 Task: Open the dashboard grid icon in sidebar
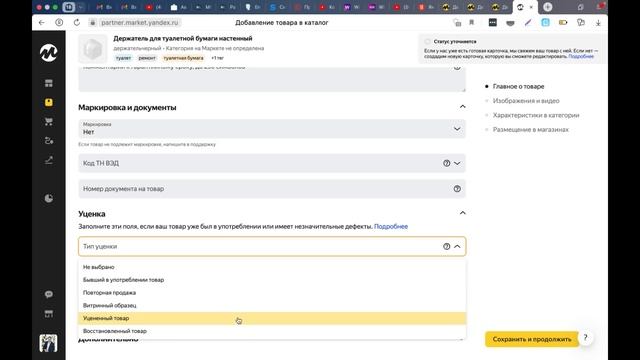[49, 83]
